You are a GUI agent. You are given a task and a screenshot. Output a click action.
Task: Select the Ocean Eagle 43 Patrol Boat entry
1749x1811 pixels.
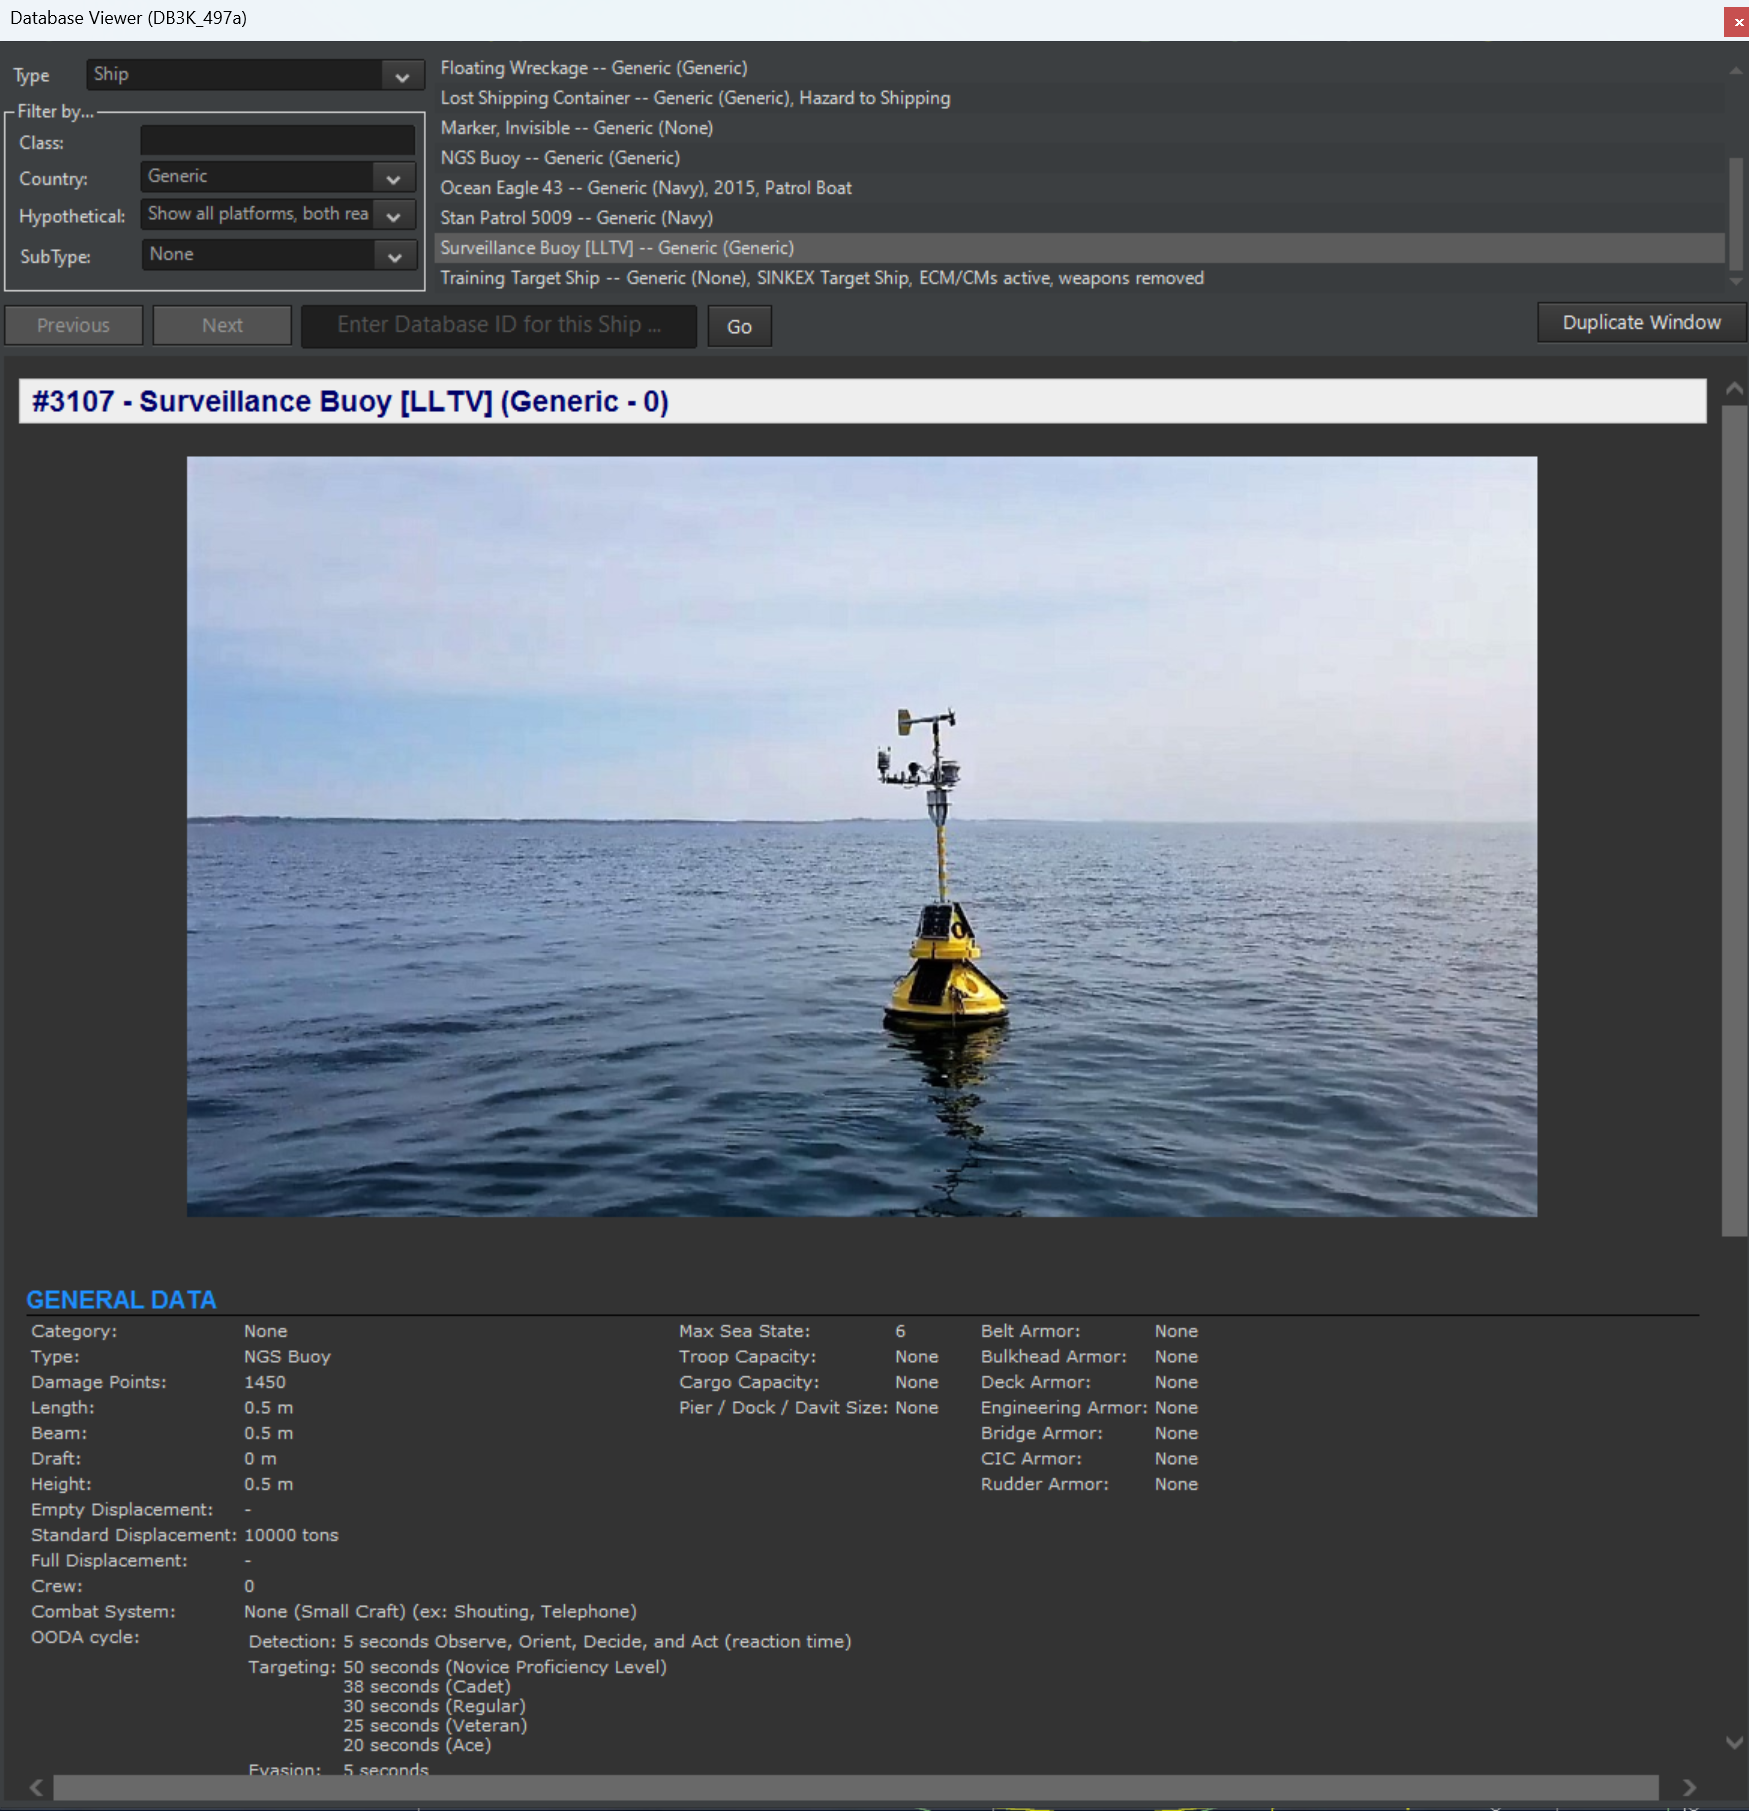tap(646, 187)
